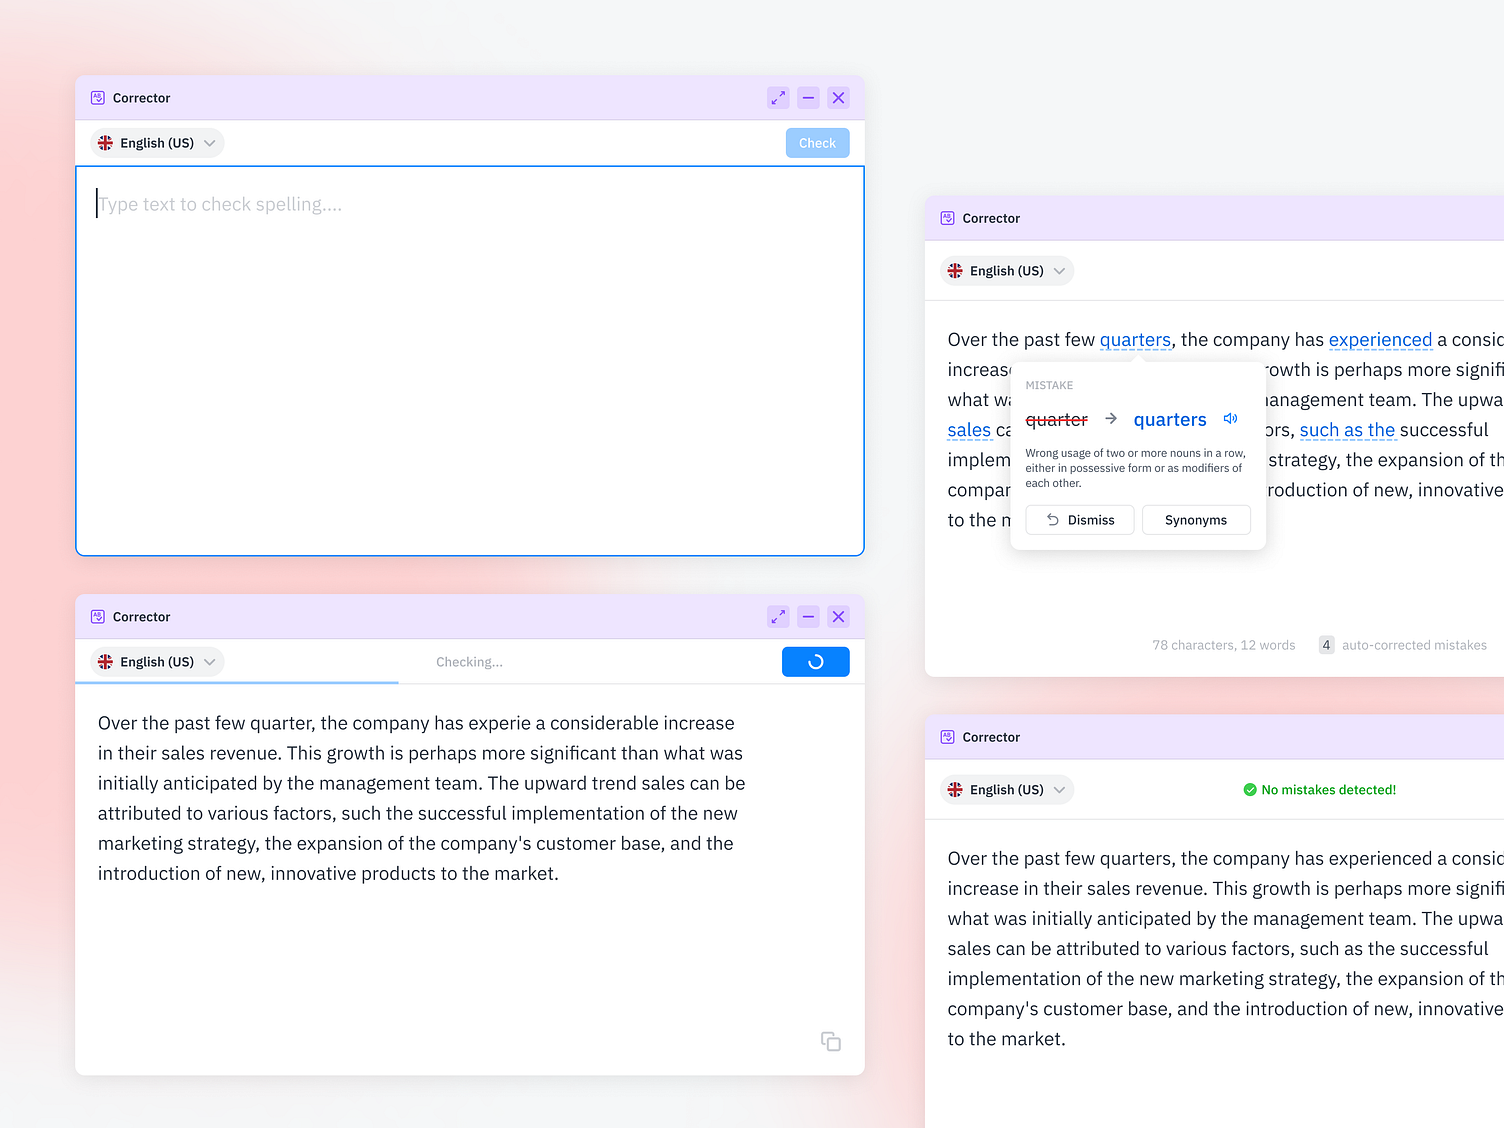Screen dimensions: 1504x1128
Task: Open Synonyms for the word "quarters"
Action: (1196, 519)
